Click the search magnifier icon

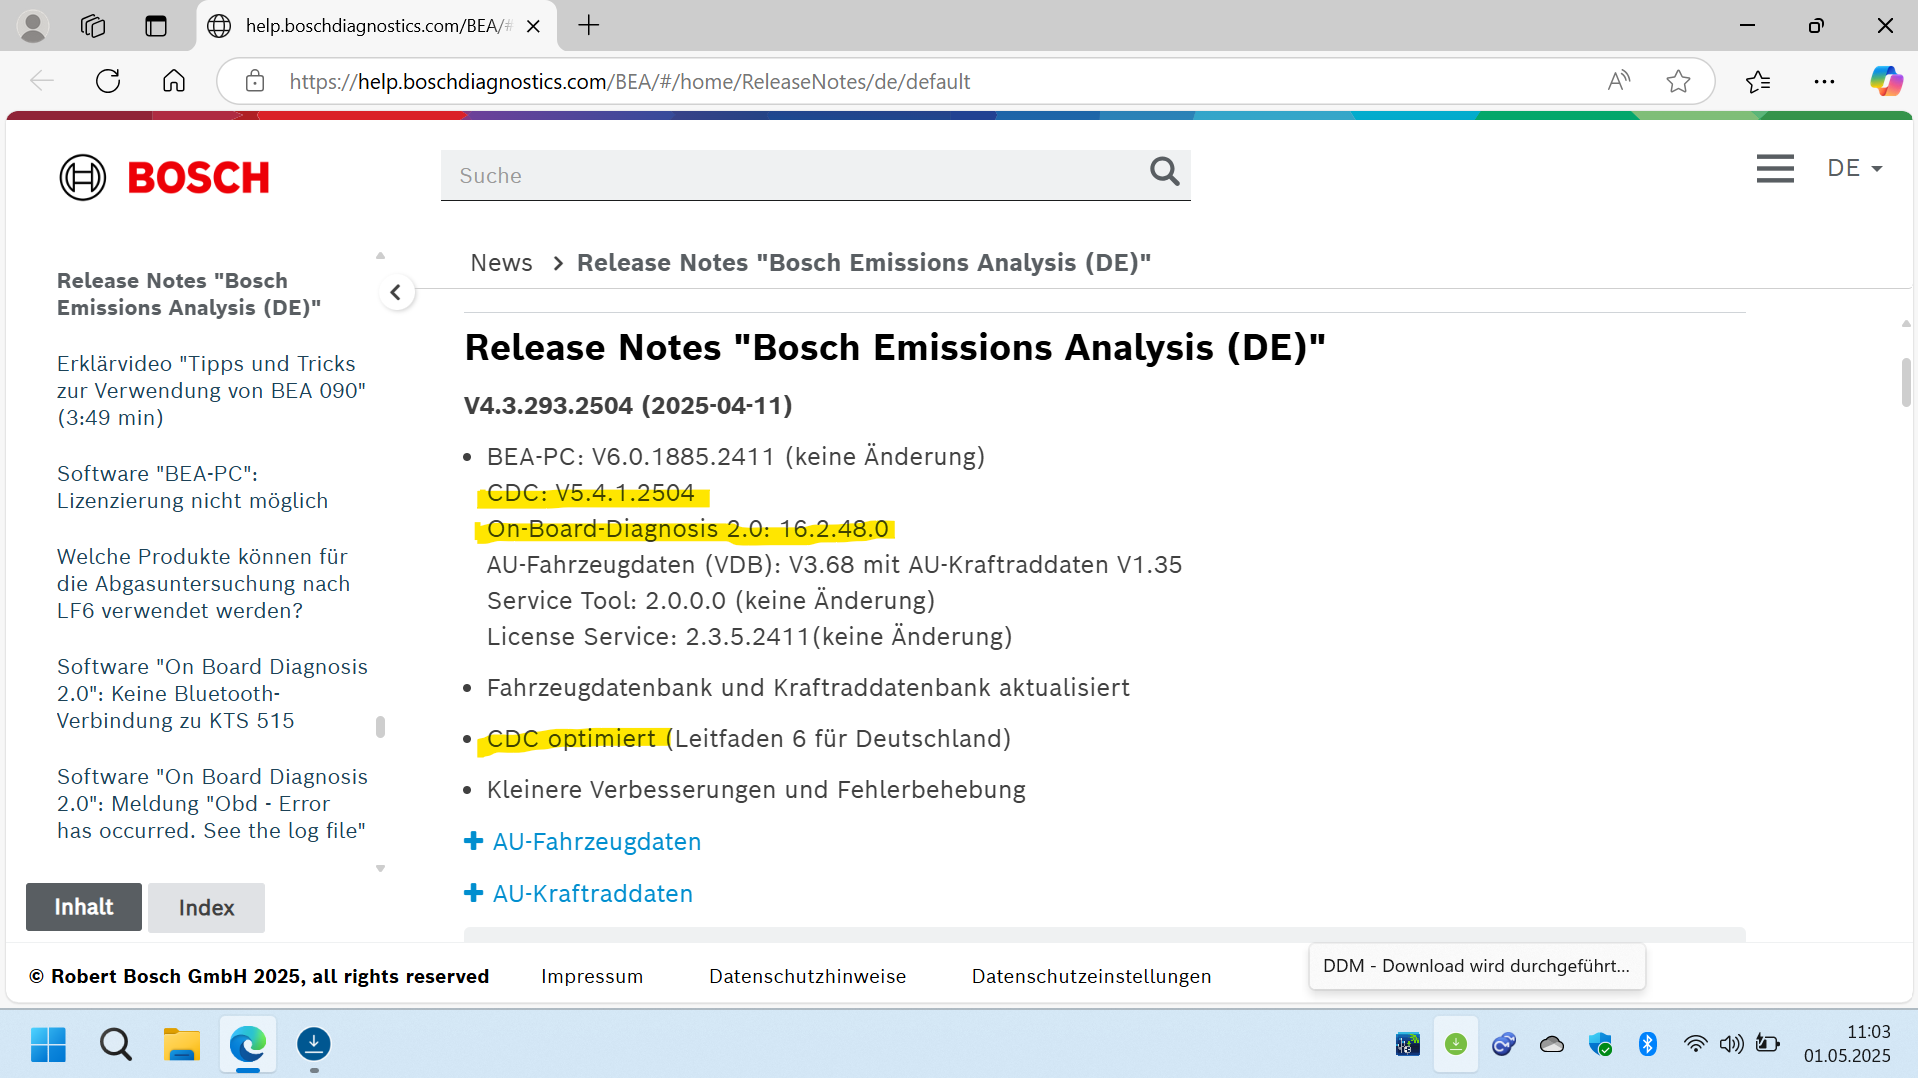pos(1164,172)
